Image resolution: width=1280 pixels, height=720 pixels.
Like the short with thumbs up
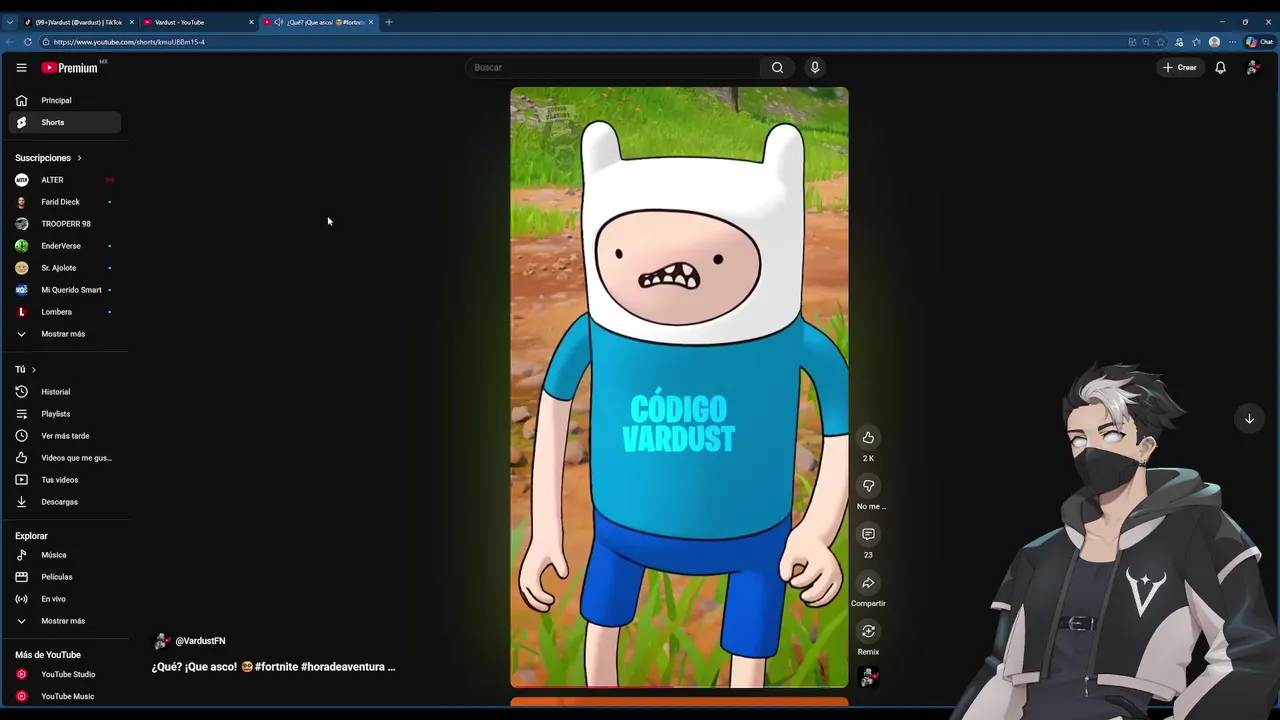point(868,437)
